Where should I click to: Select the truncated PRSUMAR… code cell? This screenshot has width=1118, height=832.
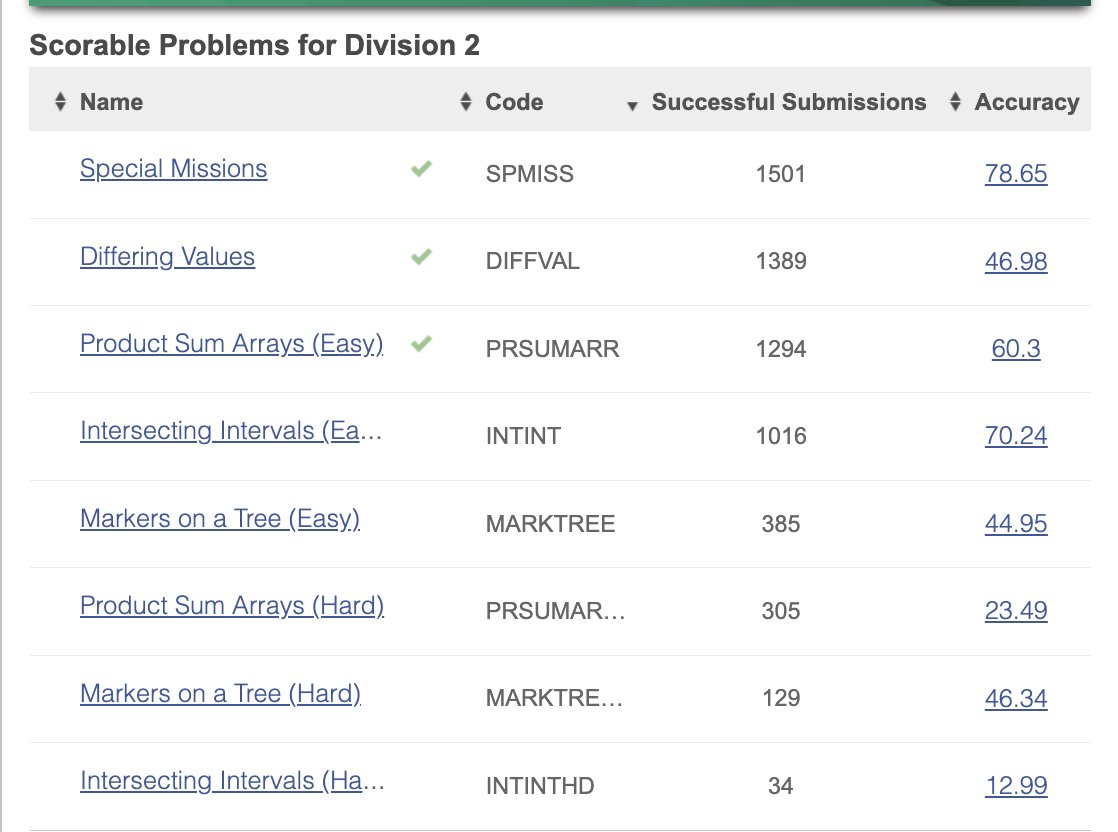(x=555, y=611)
